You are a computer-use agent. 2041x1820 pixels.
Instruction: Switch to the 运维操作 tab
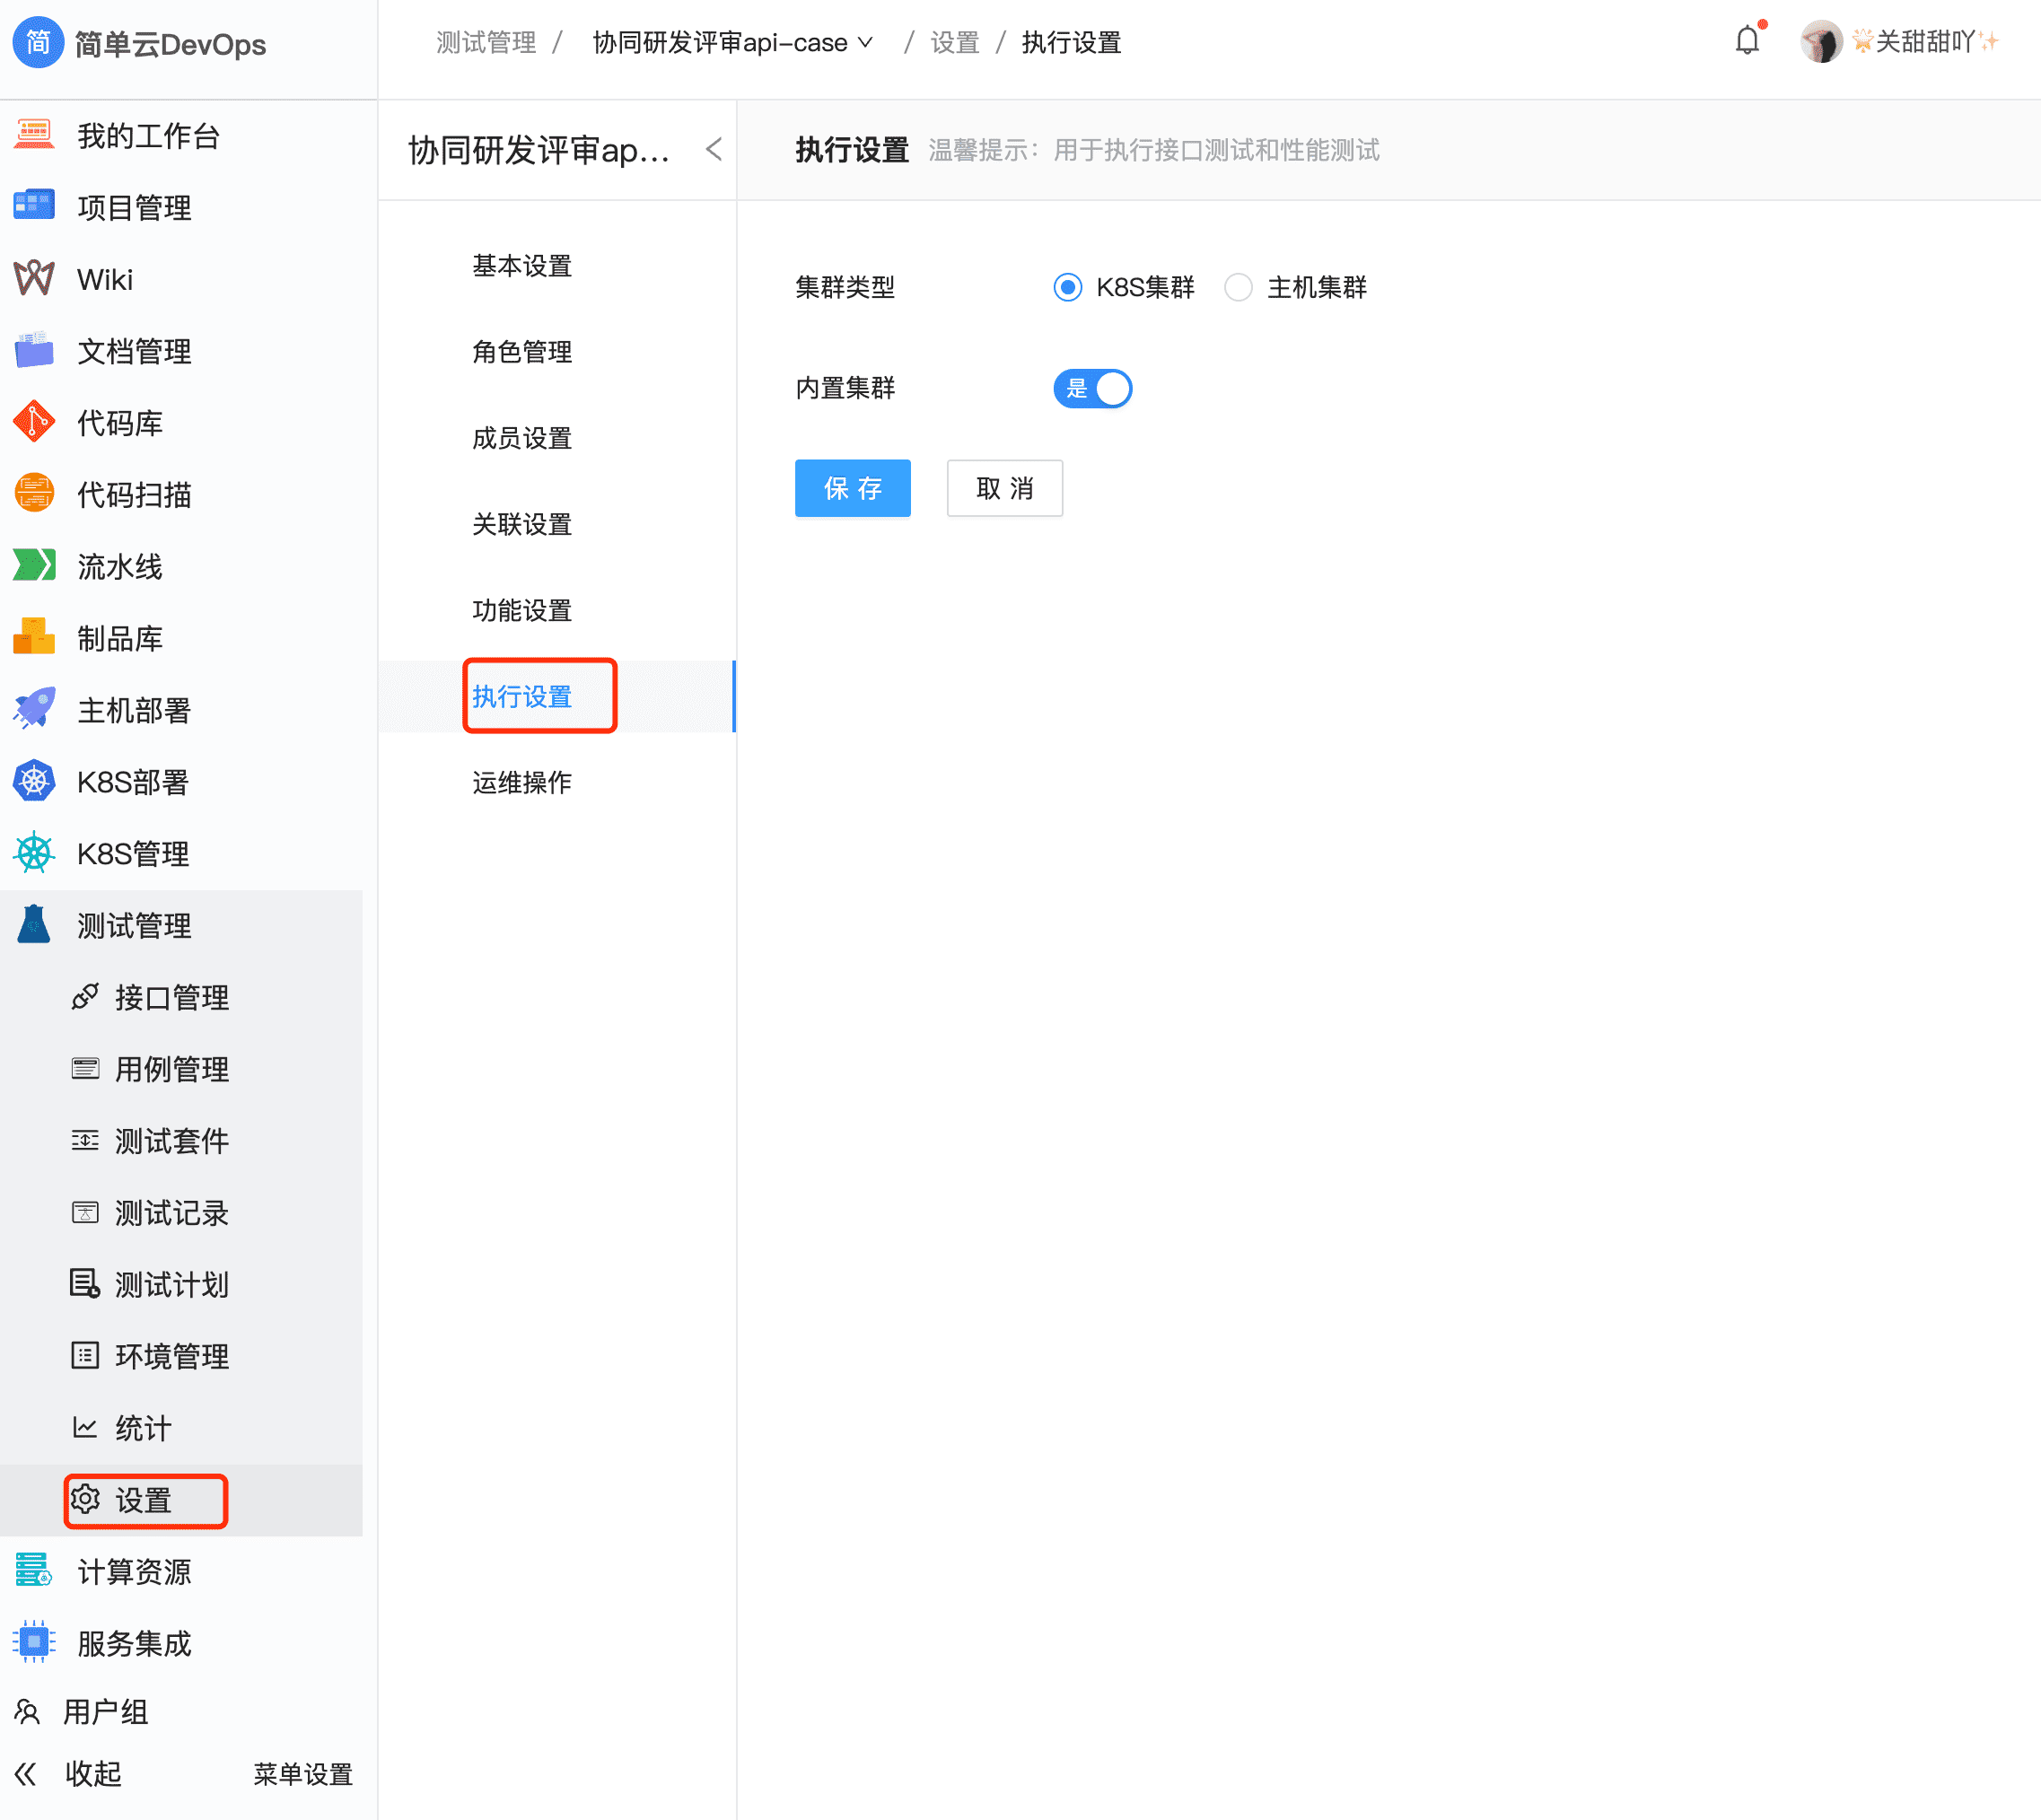click(x=521, y=783)
